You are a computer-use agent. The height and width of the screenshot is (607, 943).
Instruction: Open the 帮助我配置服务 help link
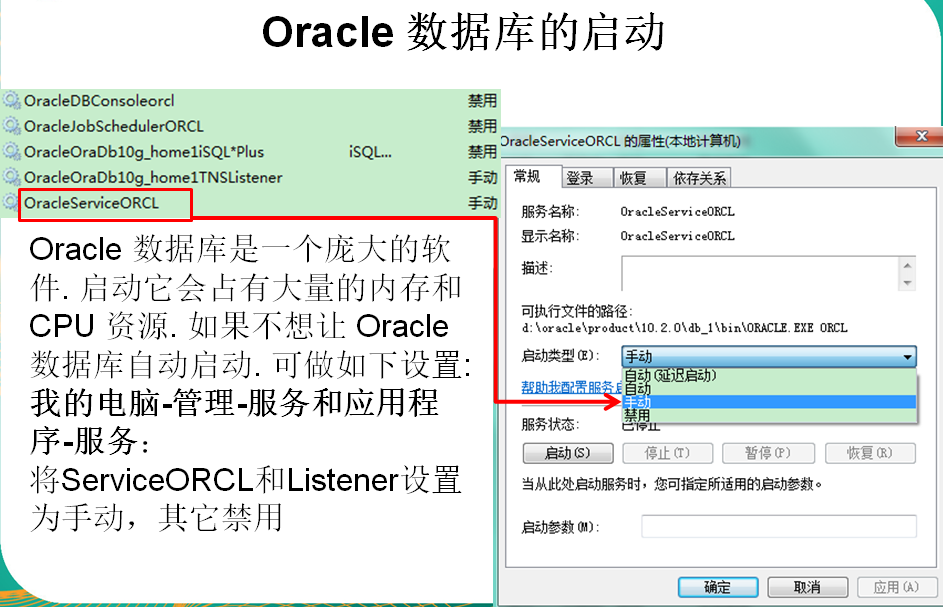click(571, 387)
